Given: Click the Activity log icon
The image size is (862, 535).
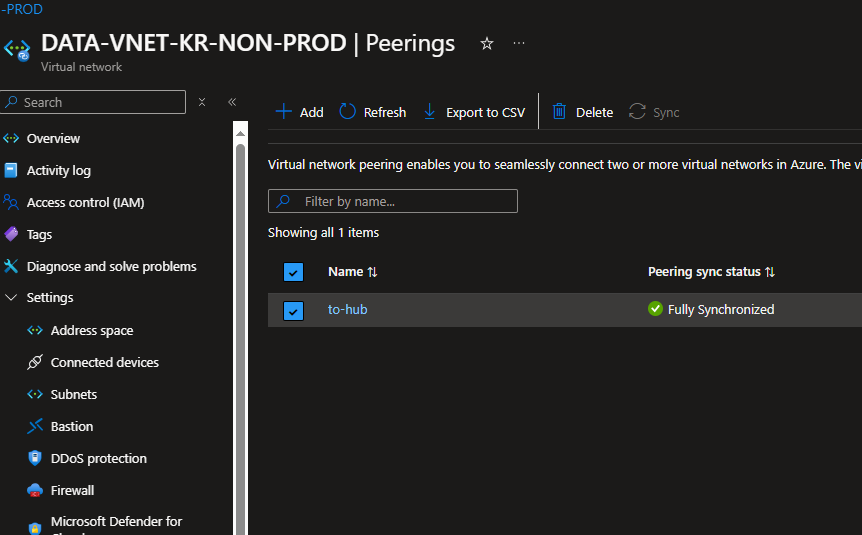Looking at the screenshot, I should coord(11,170).
